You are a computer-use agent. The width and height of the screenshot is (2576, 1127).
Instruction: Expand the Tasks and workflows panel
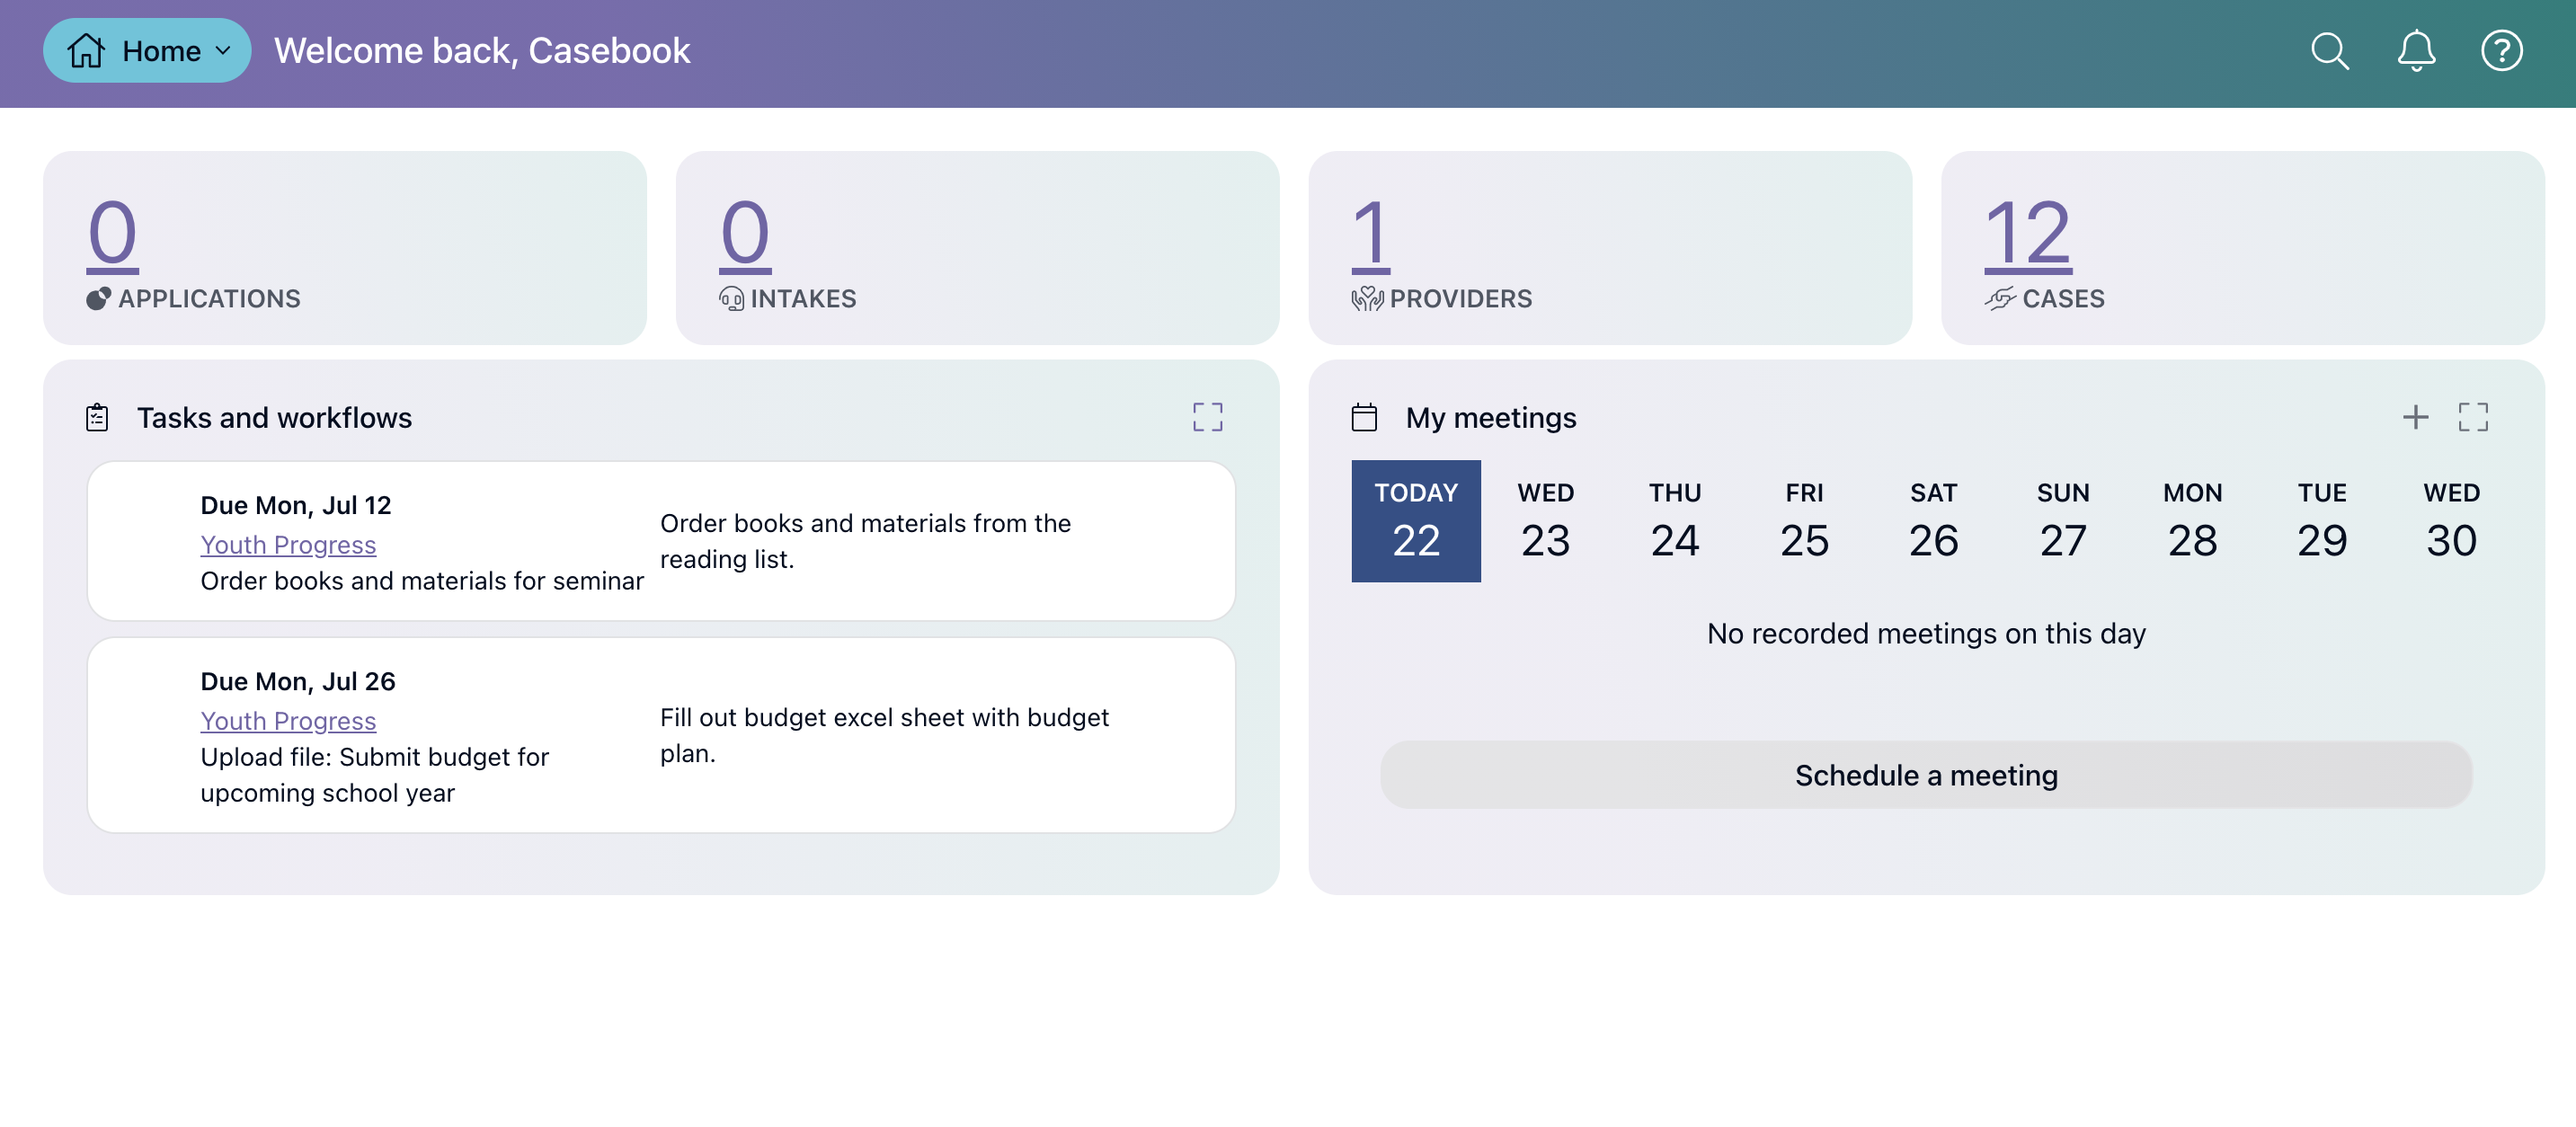pos(1207,417)
